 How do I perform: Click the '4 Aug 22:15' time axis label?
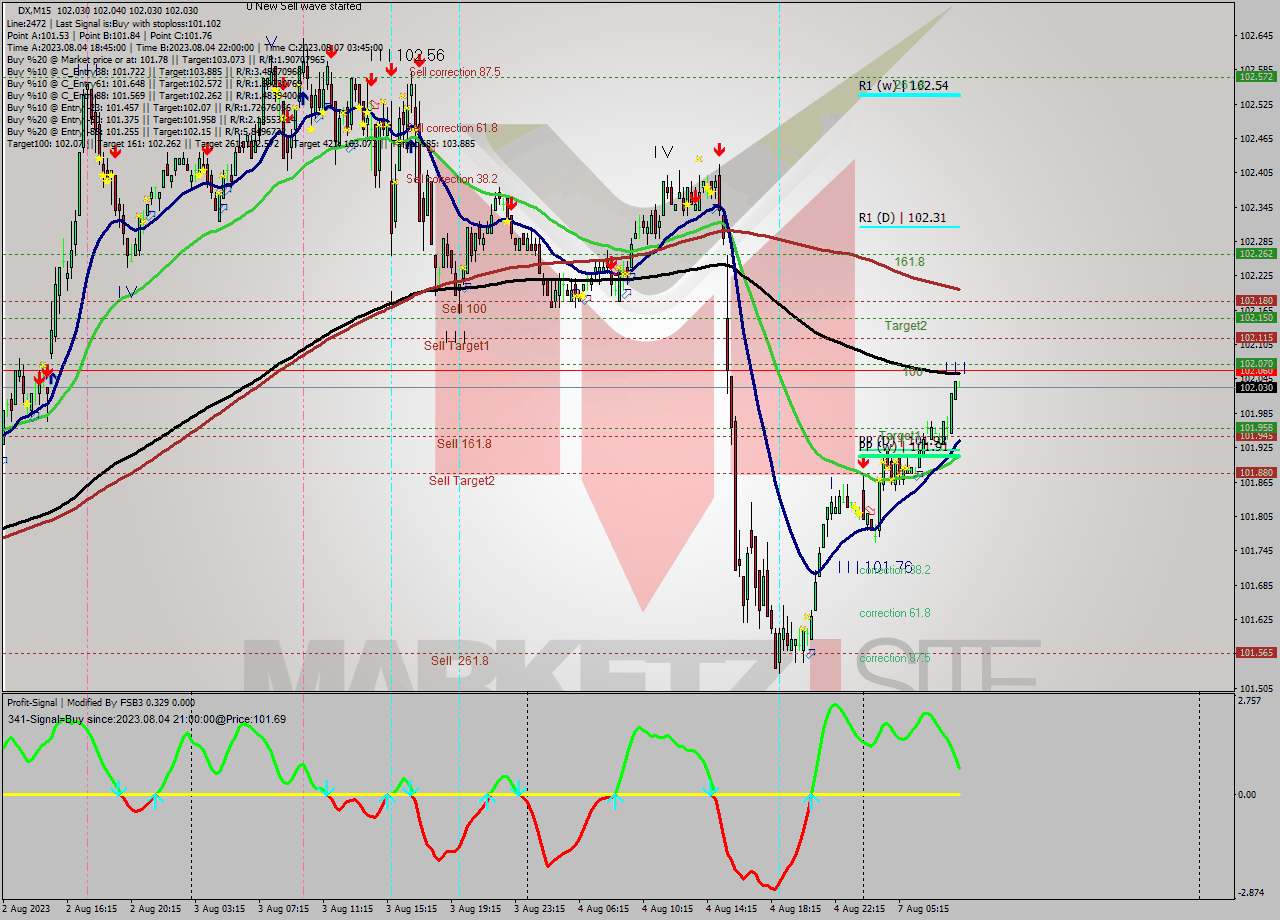pos(859,909)
